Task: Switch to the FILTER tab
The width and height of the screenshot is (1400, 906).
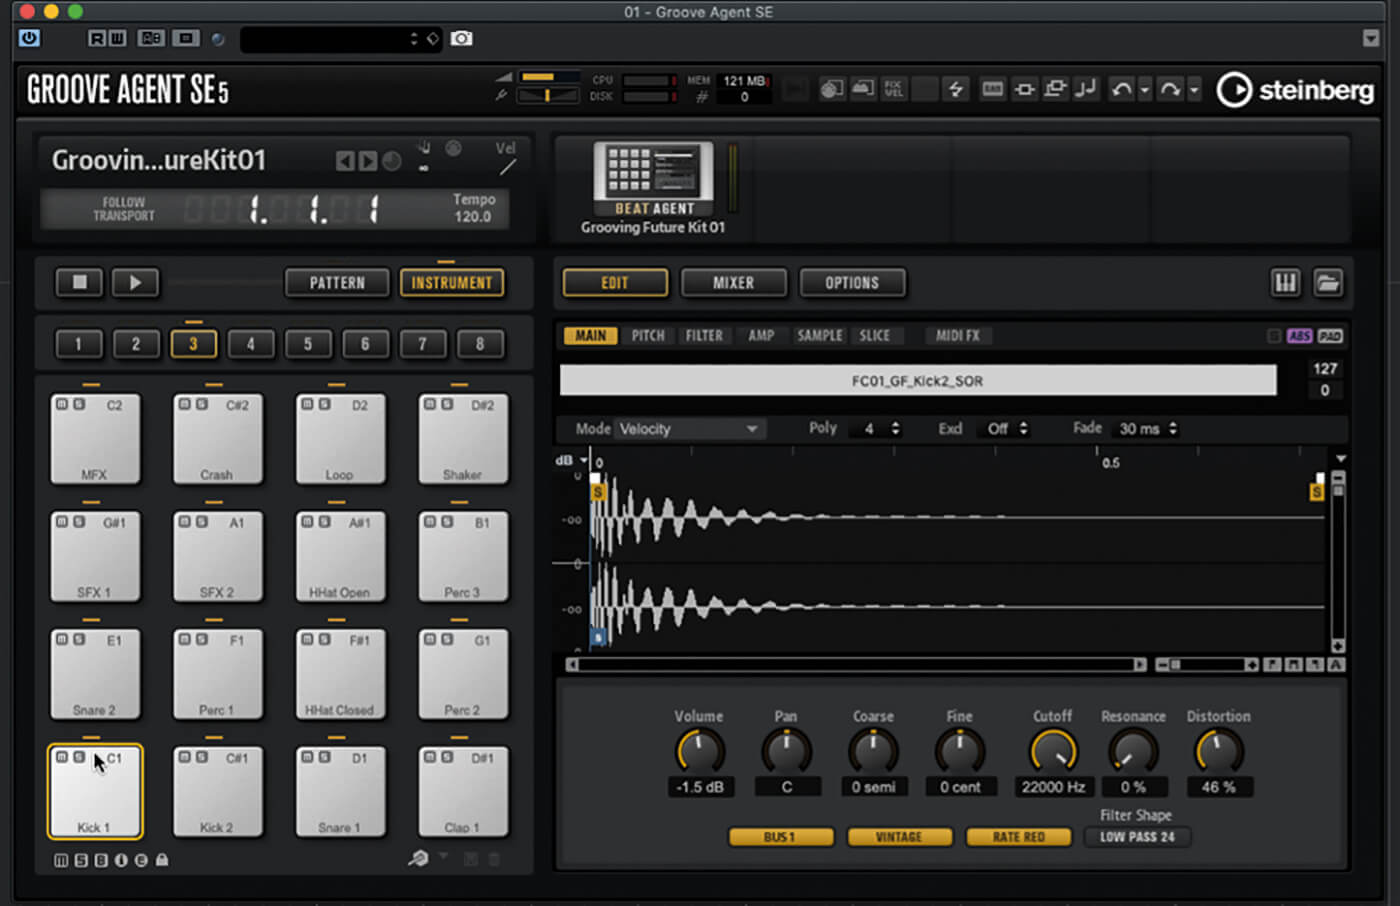Action: 703,336
